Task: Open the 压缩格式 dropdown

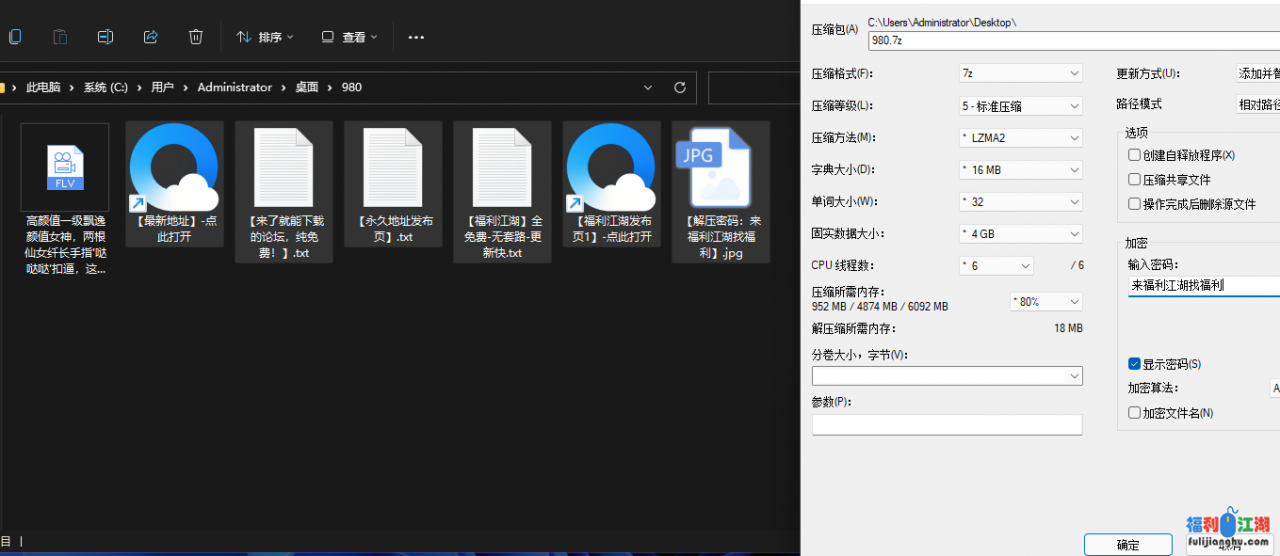Action: [1020, 73]
